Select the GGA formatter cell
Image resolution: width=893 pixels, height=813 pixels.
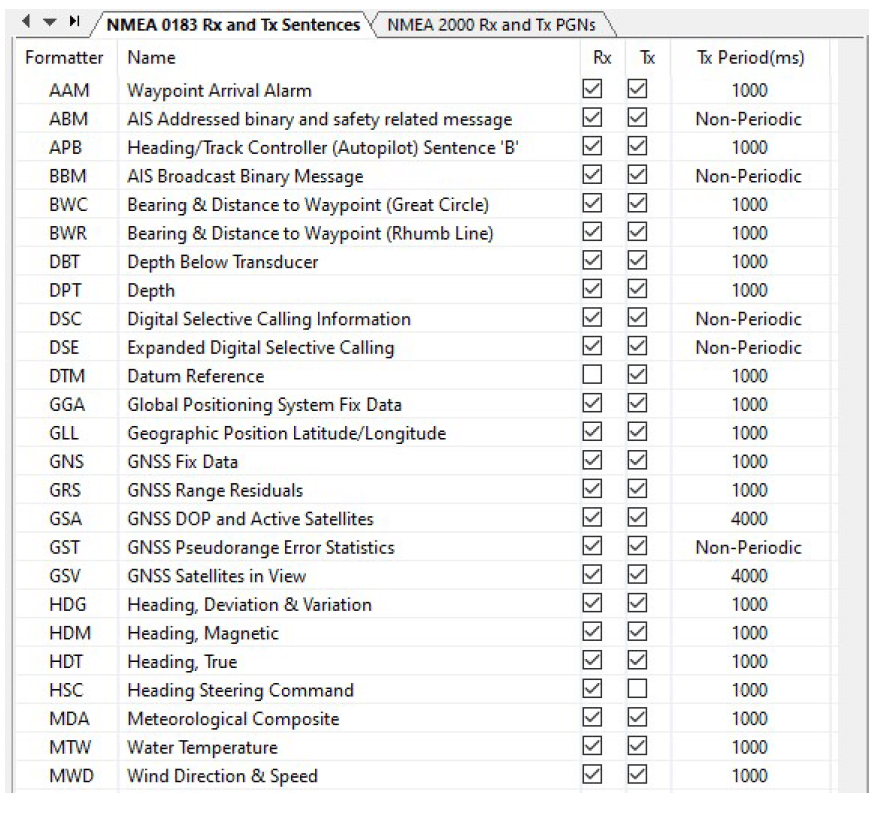point(67,405)
